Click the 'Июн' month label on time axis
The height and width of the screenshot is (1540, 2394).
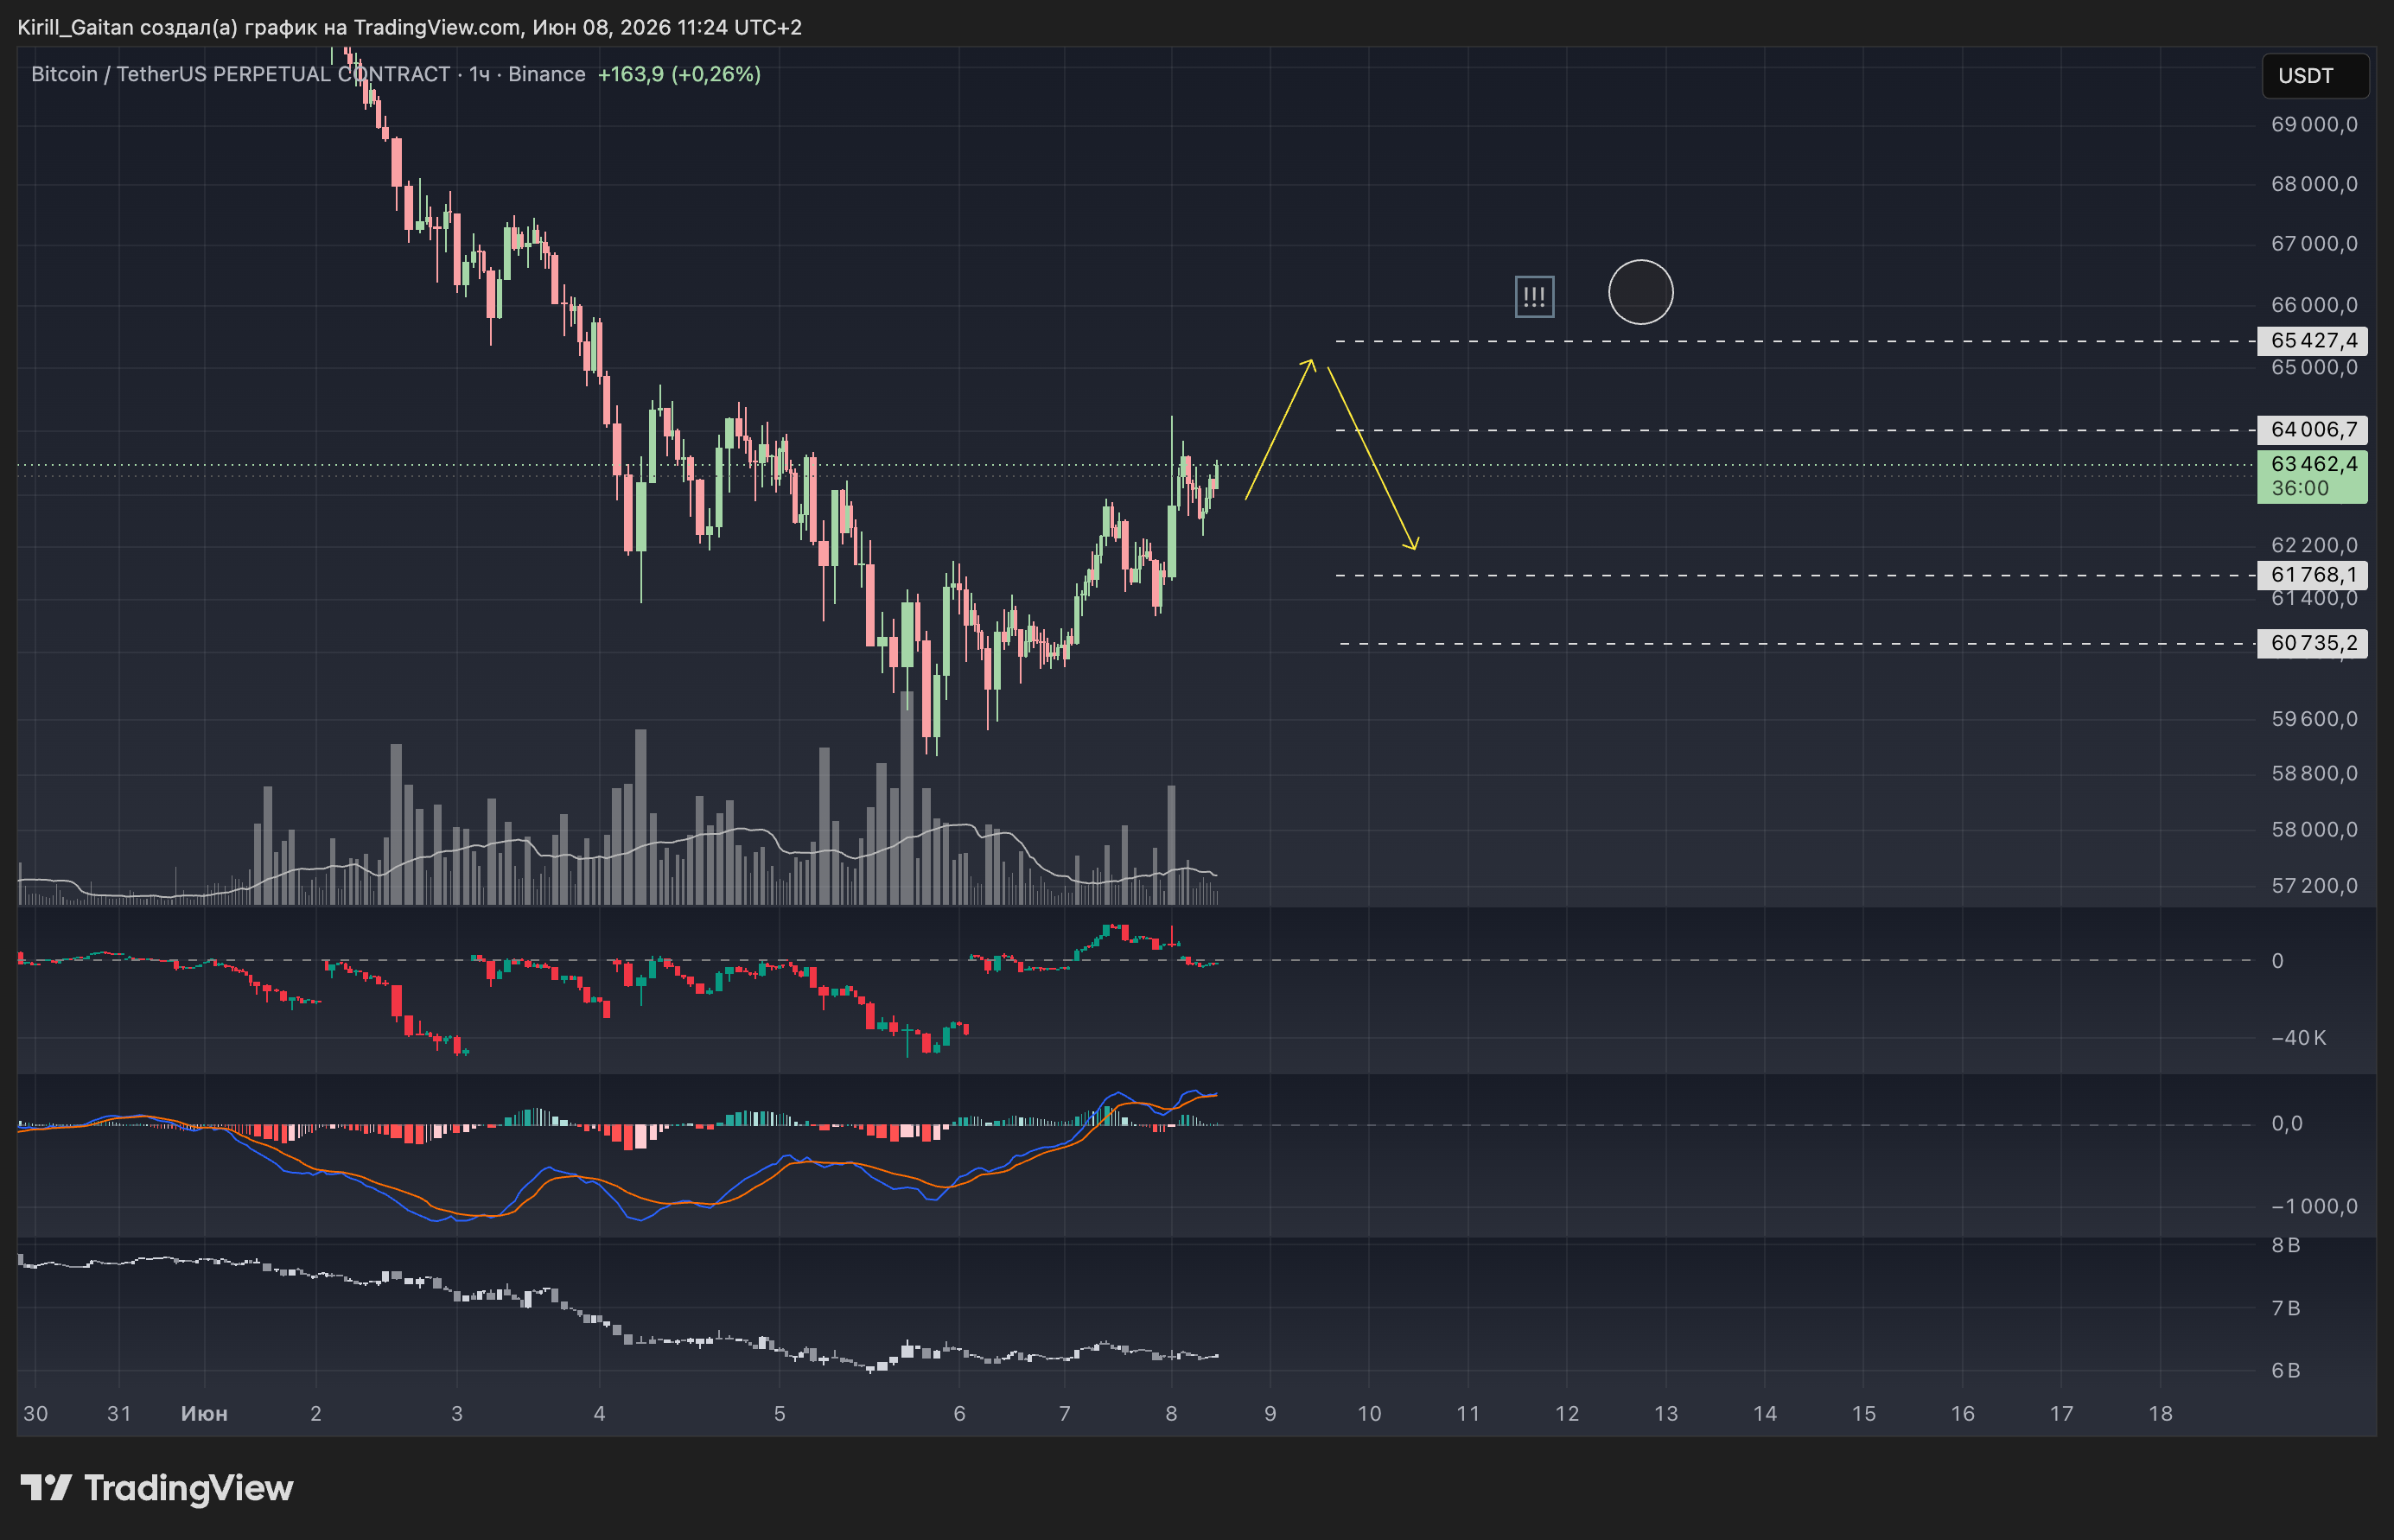tap(204, 1414)
